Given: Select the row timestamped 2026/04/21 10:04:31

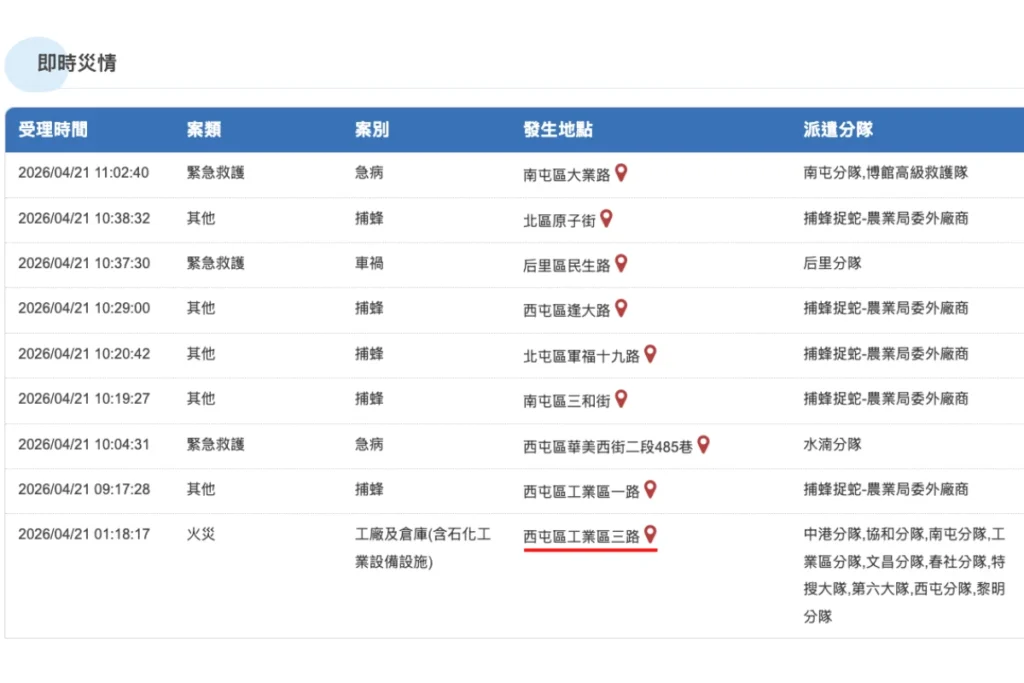Looking at the screenshot, I should 85,443.
